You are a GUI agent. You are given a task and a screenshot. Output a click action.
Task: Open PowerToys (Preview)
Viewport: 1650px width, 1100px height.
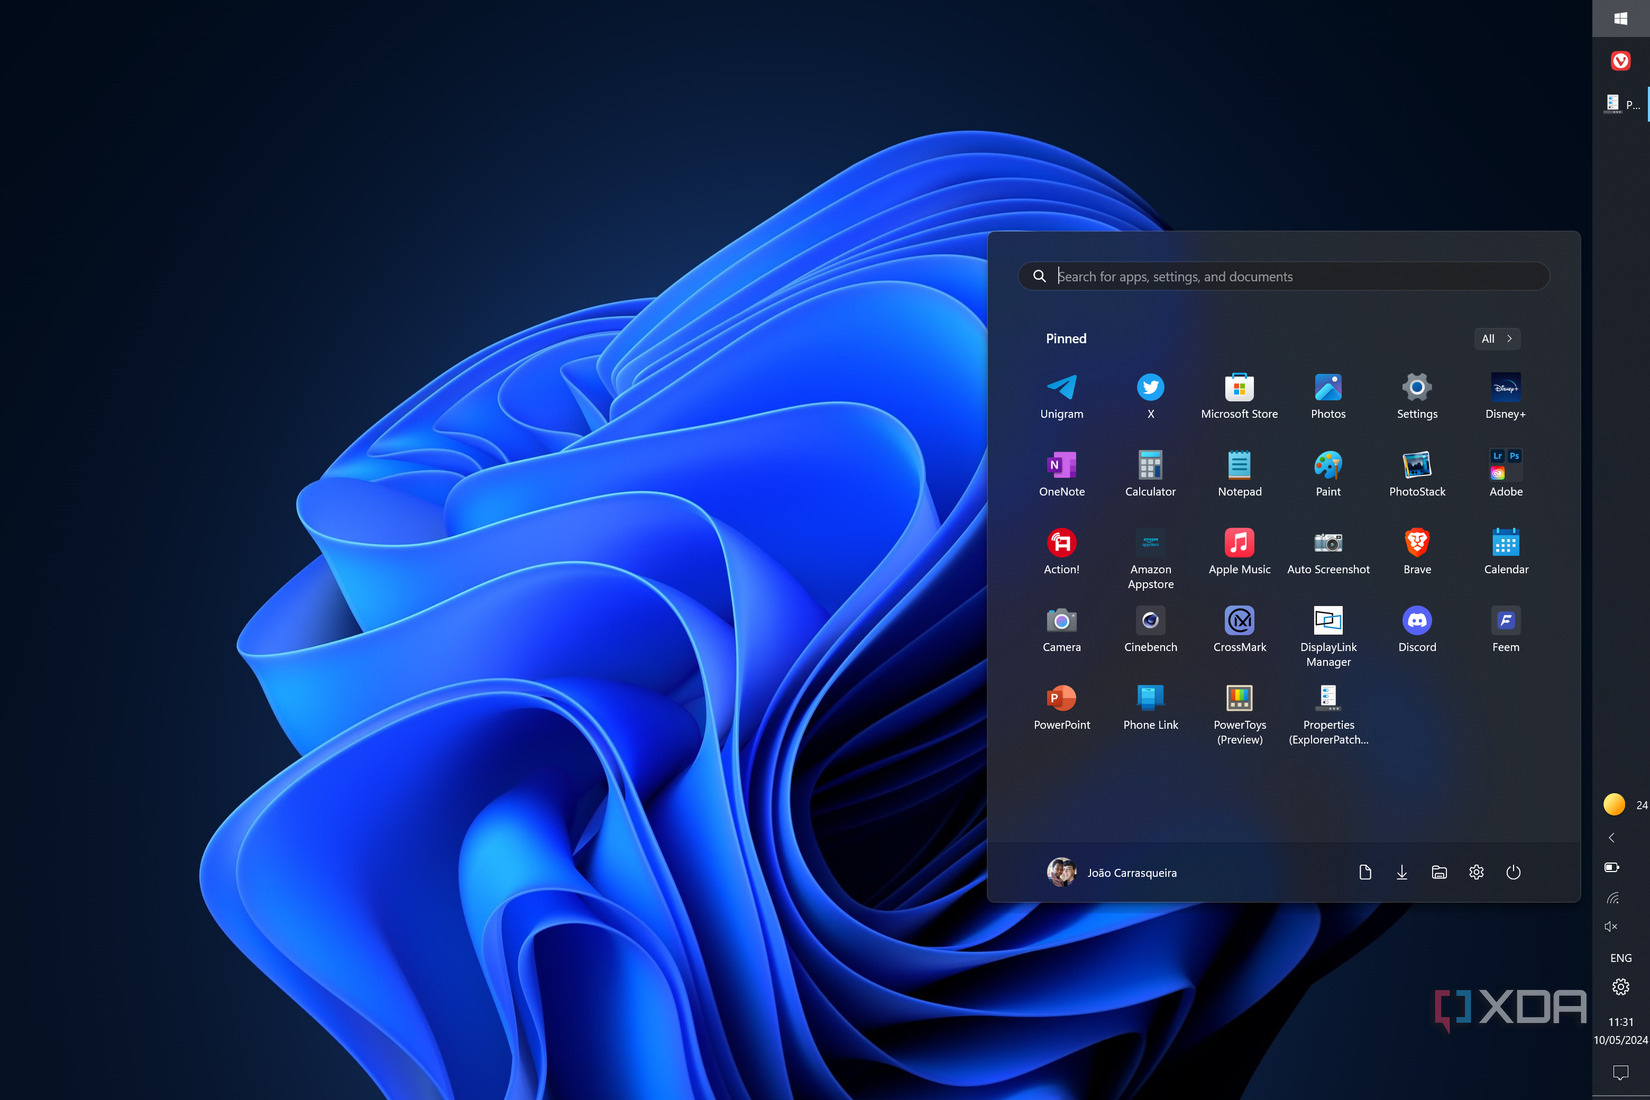coord(1239,705)
